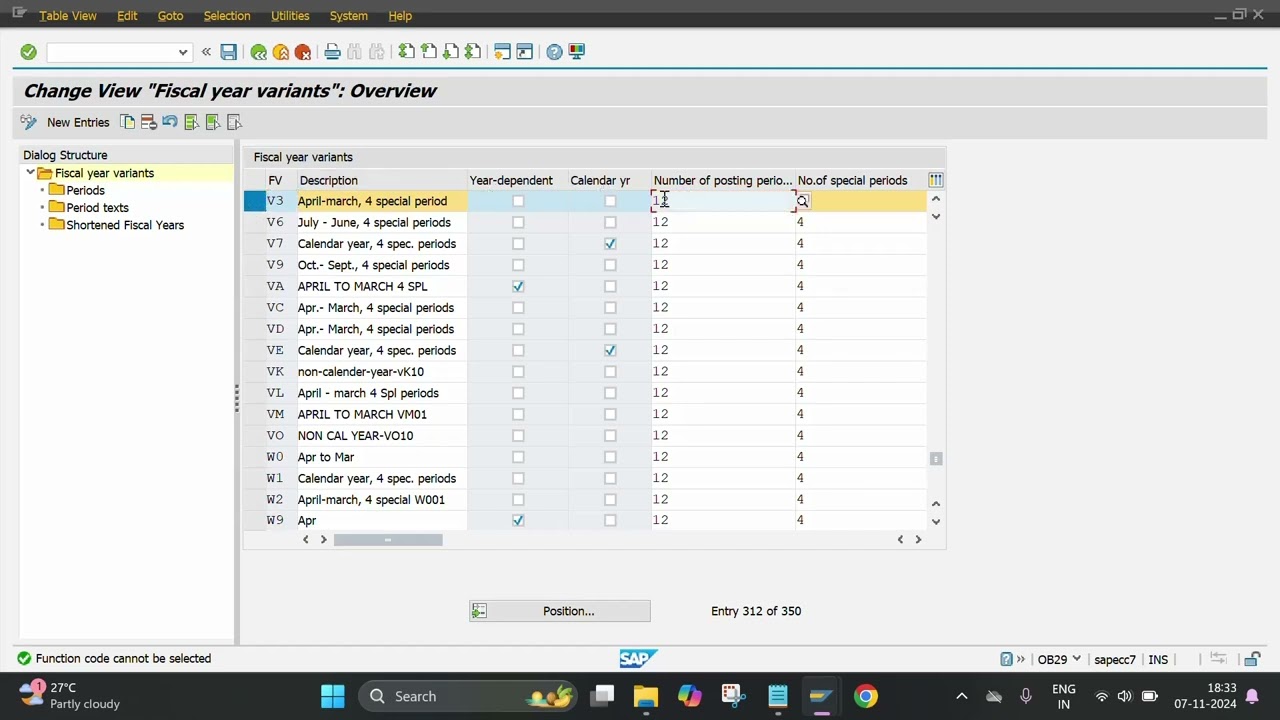Toggle Calendar yr checkbox for W1 row
This screenshot has height=720, width=1280.
pos(610,478)
